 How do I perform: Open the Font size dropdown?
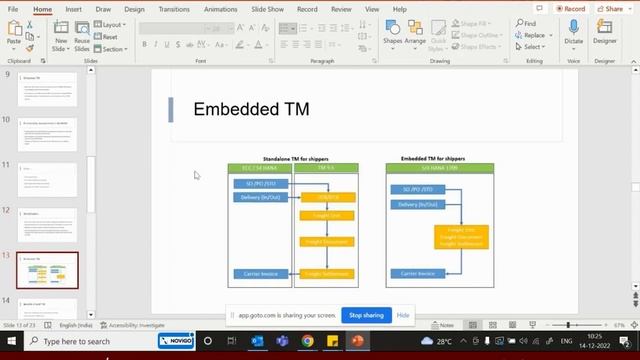(230, 28)
